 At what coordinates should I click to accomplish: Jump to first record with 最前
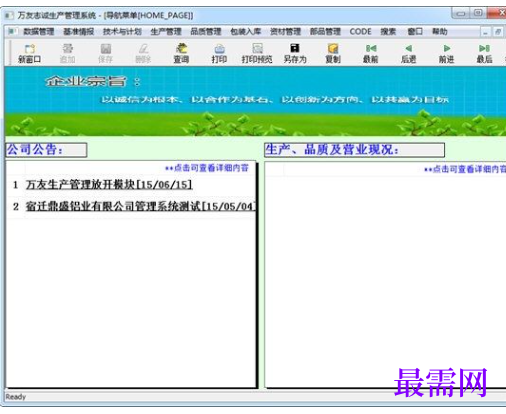tap(370, 53)
